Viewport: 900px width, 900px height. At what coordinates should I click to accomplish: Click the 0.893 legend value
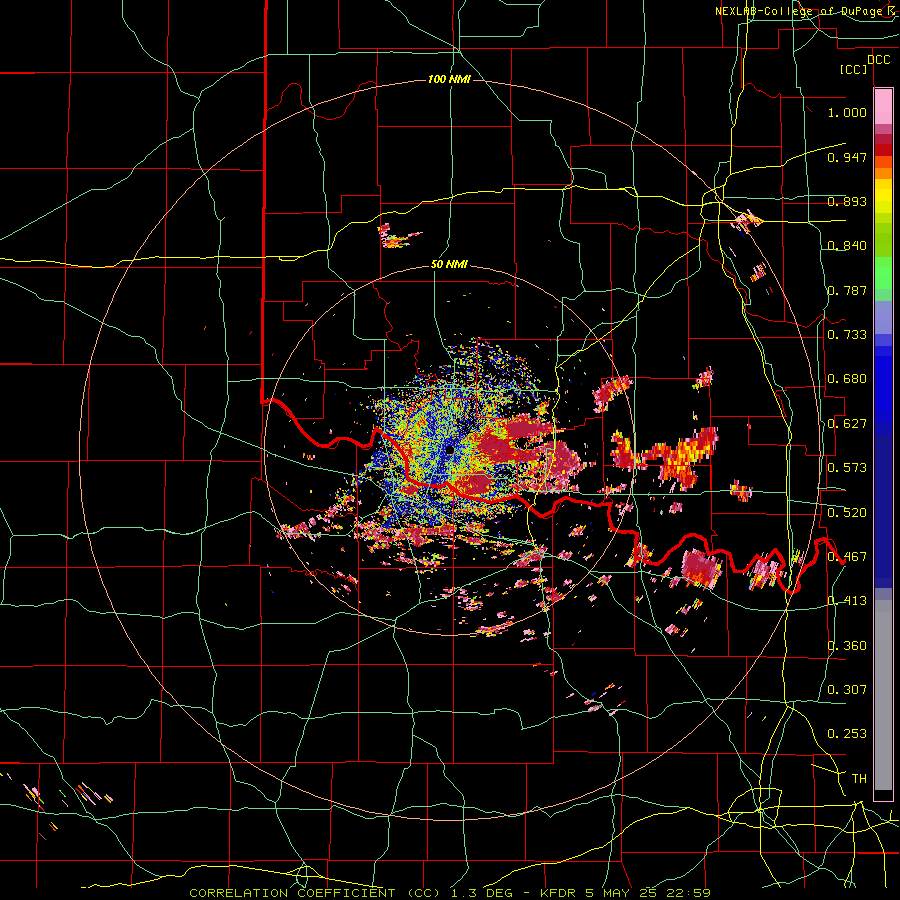(847, 201)
